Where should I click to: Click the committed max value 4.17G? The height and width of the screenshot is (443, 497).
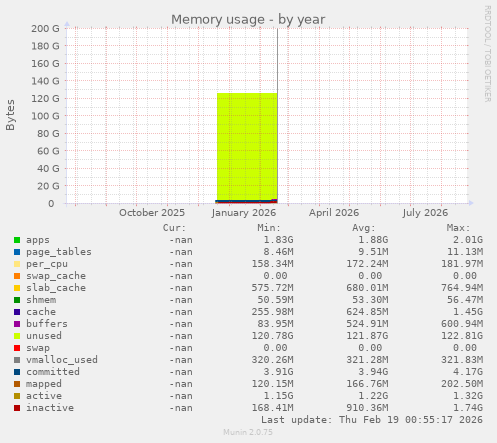pos(468,372)
